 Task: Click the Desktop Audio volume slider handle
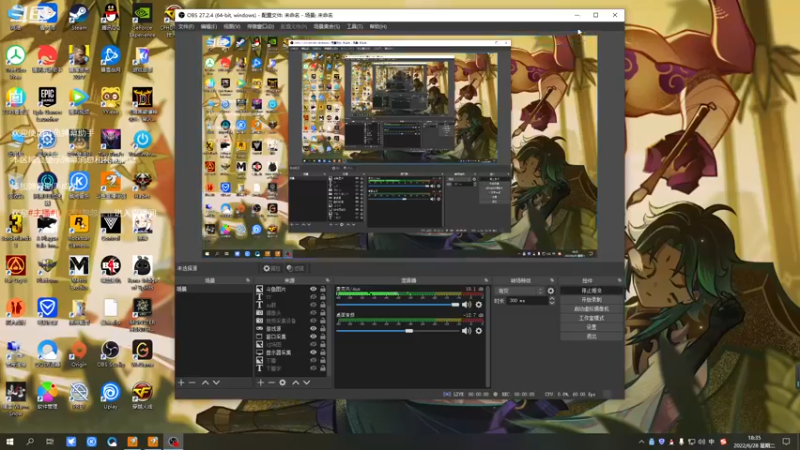tap(409, 331)
